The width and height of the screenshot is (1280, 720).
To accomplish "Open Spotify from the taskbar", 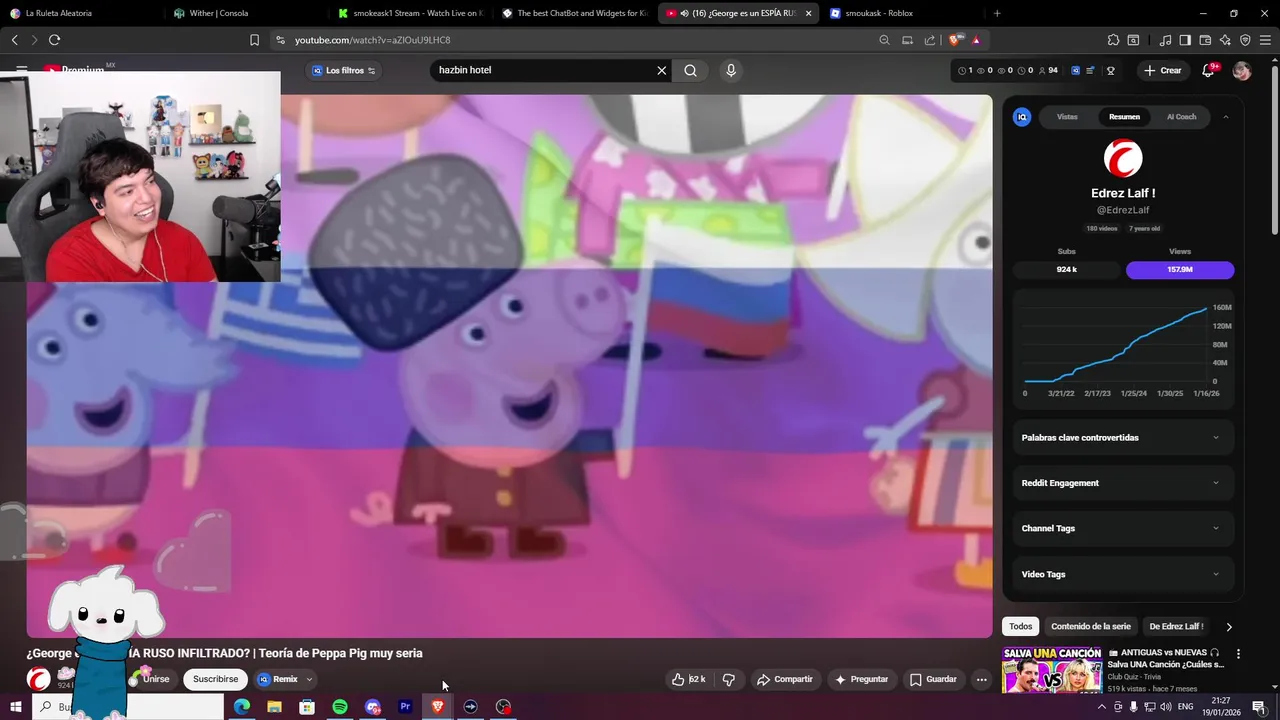I will [x=340, y=707].
